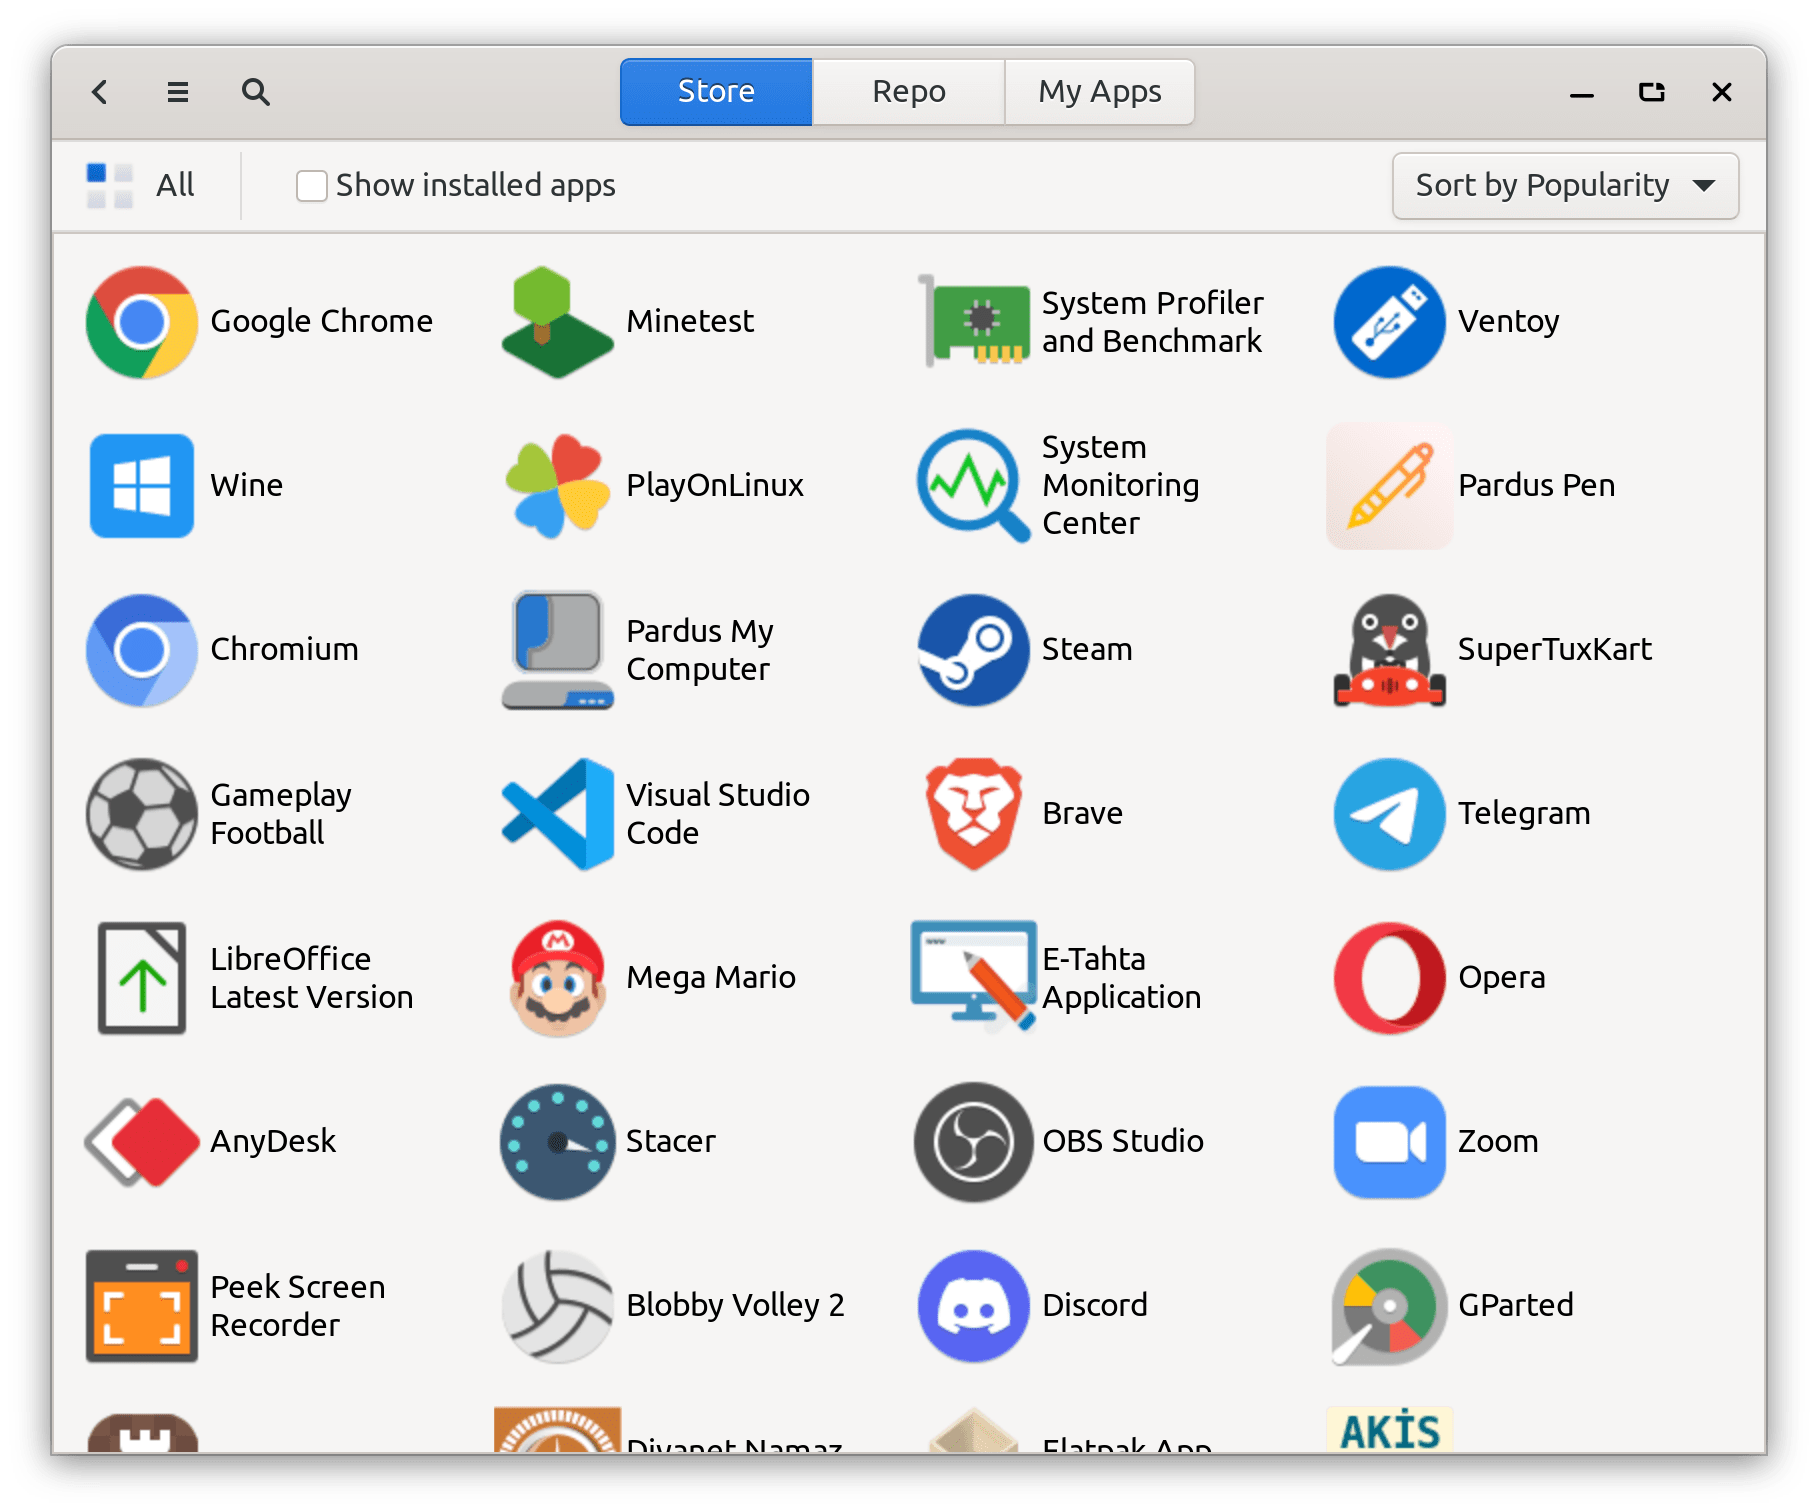Select the Blobby Volley 2 icon

(557, 1306)
